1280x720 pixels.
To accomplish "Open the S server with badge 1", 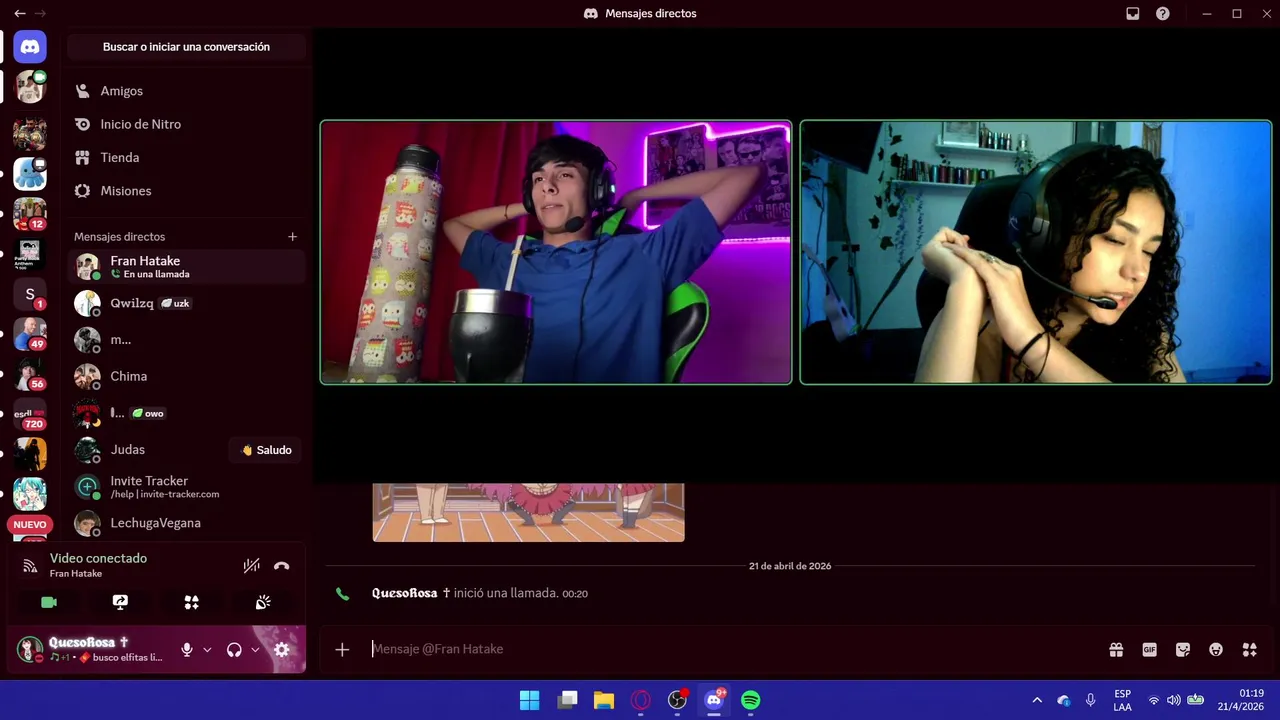I will (30, 293).
